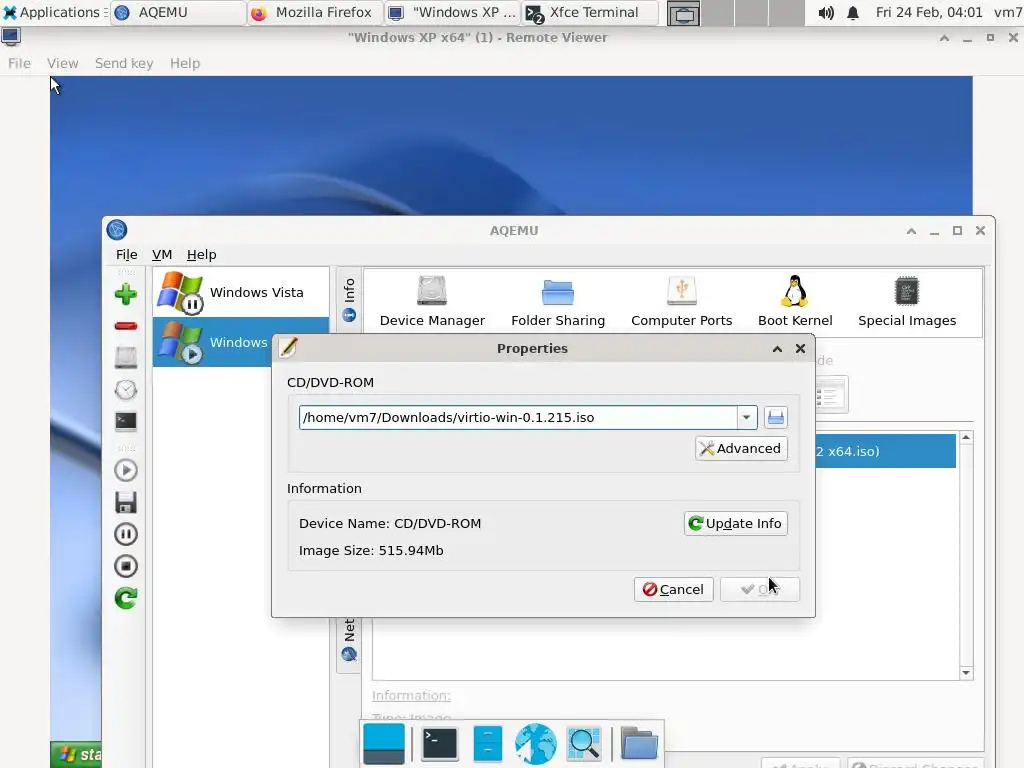Switch to Xfce Terminal taskbar entry
The image size is (1024, 768).
(x=590, y=12)
